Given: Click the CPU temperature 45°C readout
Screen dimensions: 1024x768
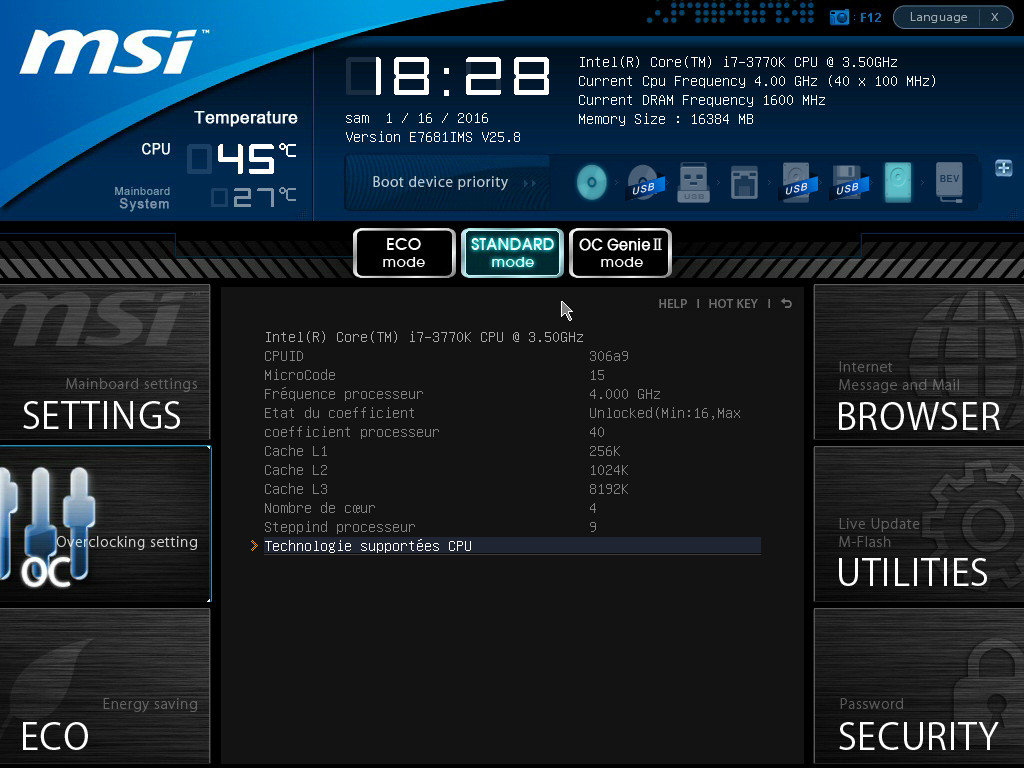Looking at the screenshot, I should pos(242,159).
